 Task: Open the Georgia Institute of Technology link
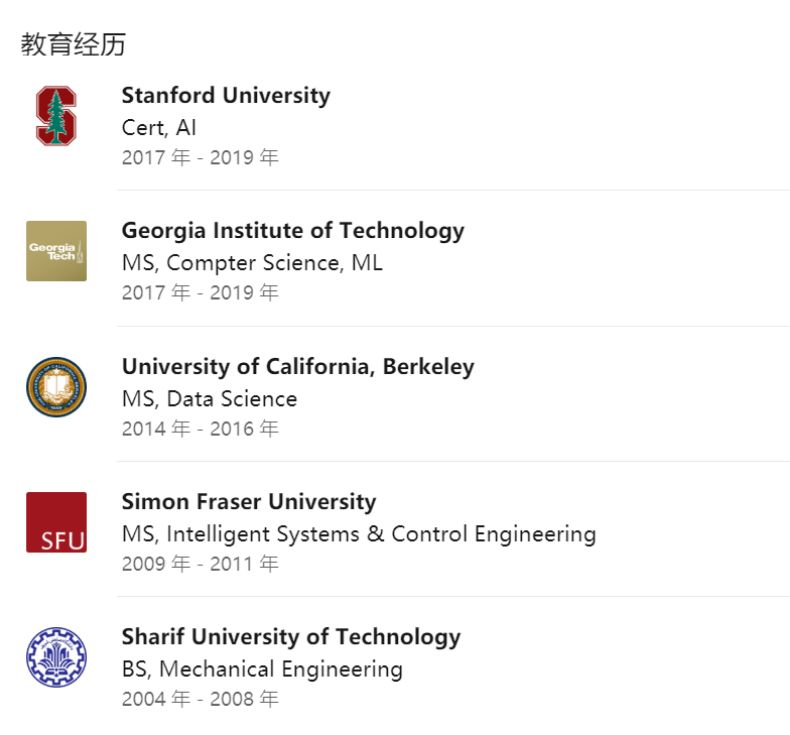coord(293,231)
